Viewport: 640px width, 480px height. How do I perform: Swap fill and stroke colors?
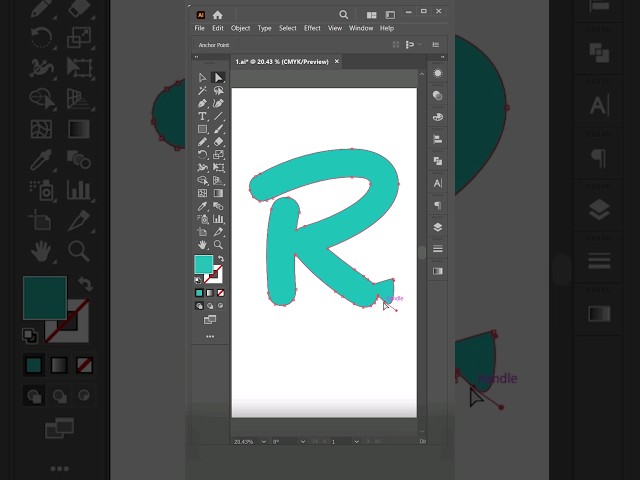[x=221, y=259]
